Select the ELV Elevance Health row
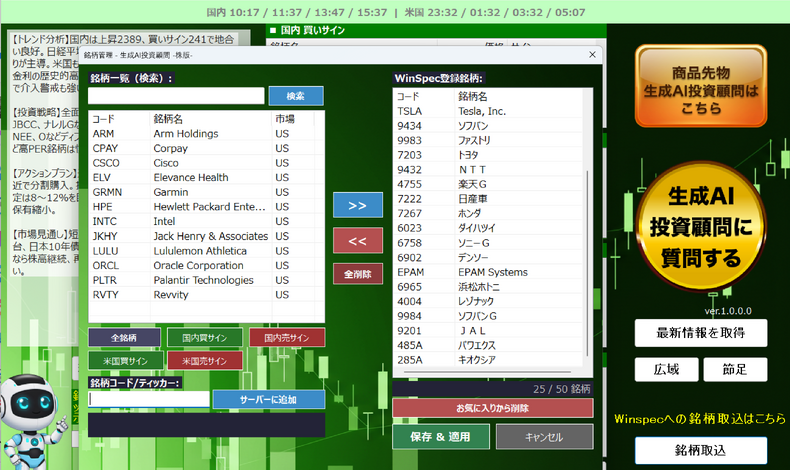 (x=206, y=178)
